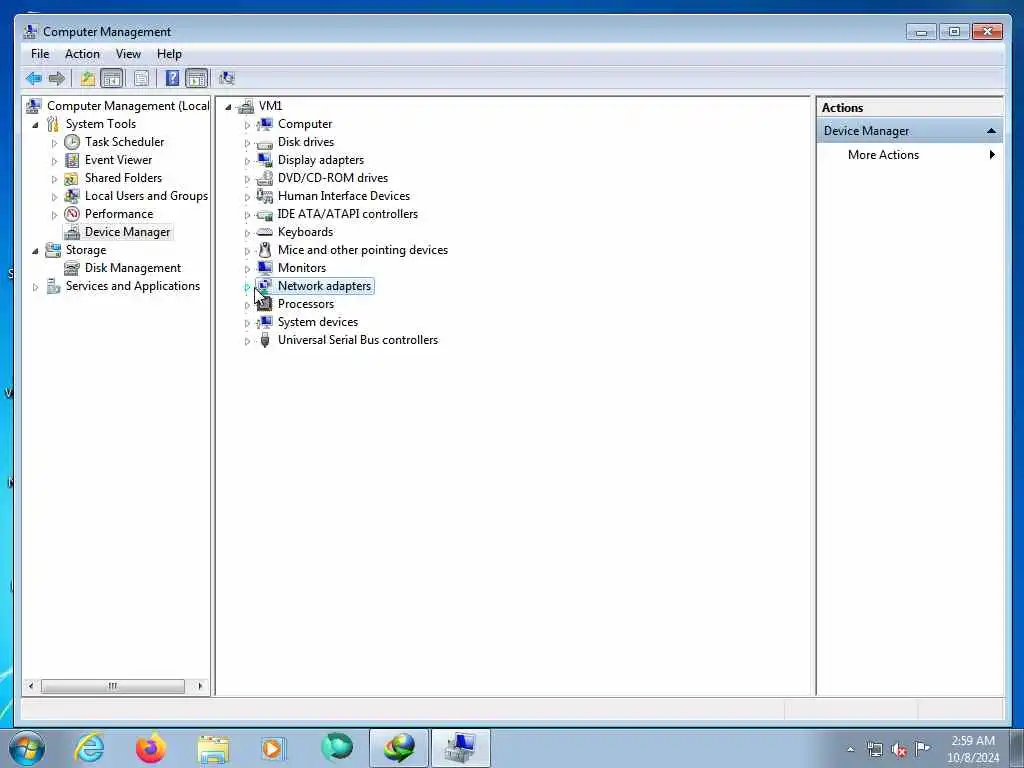The width and height of the screenshot is (1024, 768).
Task: Expand the Monitors category
Action: [x=248, y=268]
